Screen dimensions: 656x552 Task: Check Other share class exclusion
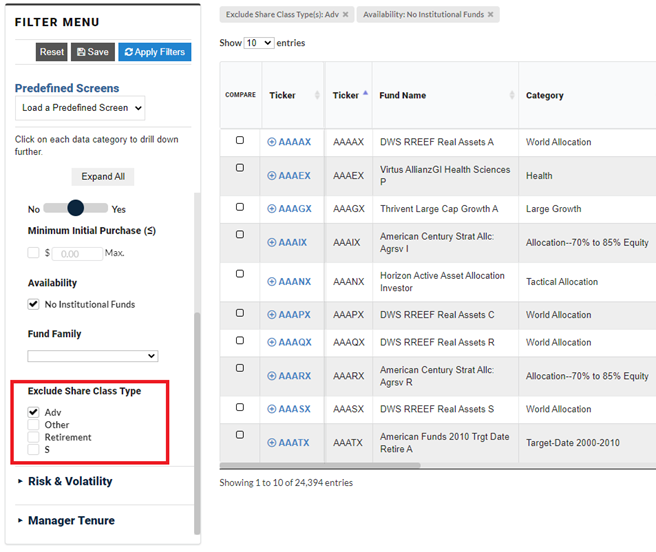(33, 425)
